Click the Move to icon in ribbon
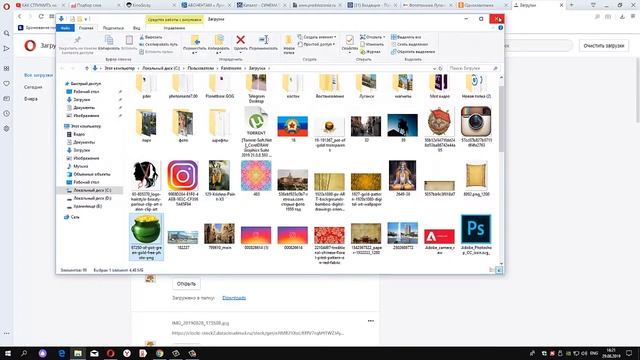The height and width of the screenshot is (360, 640). pos(195,40)
